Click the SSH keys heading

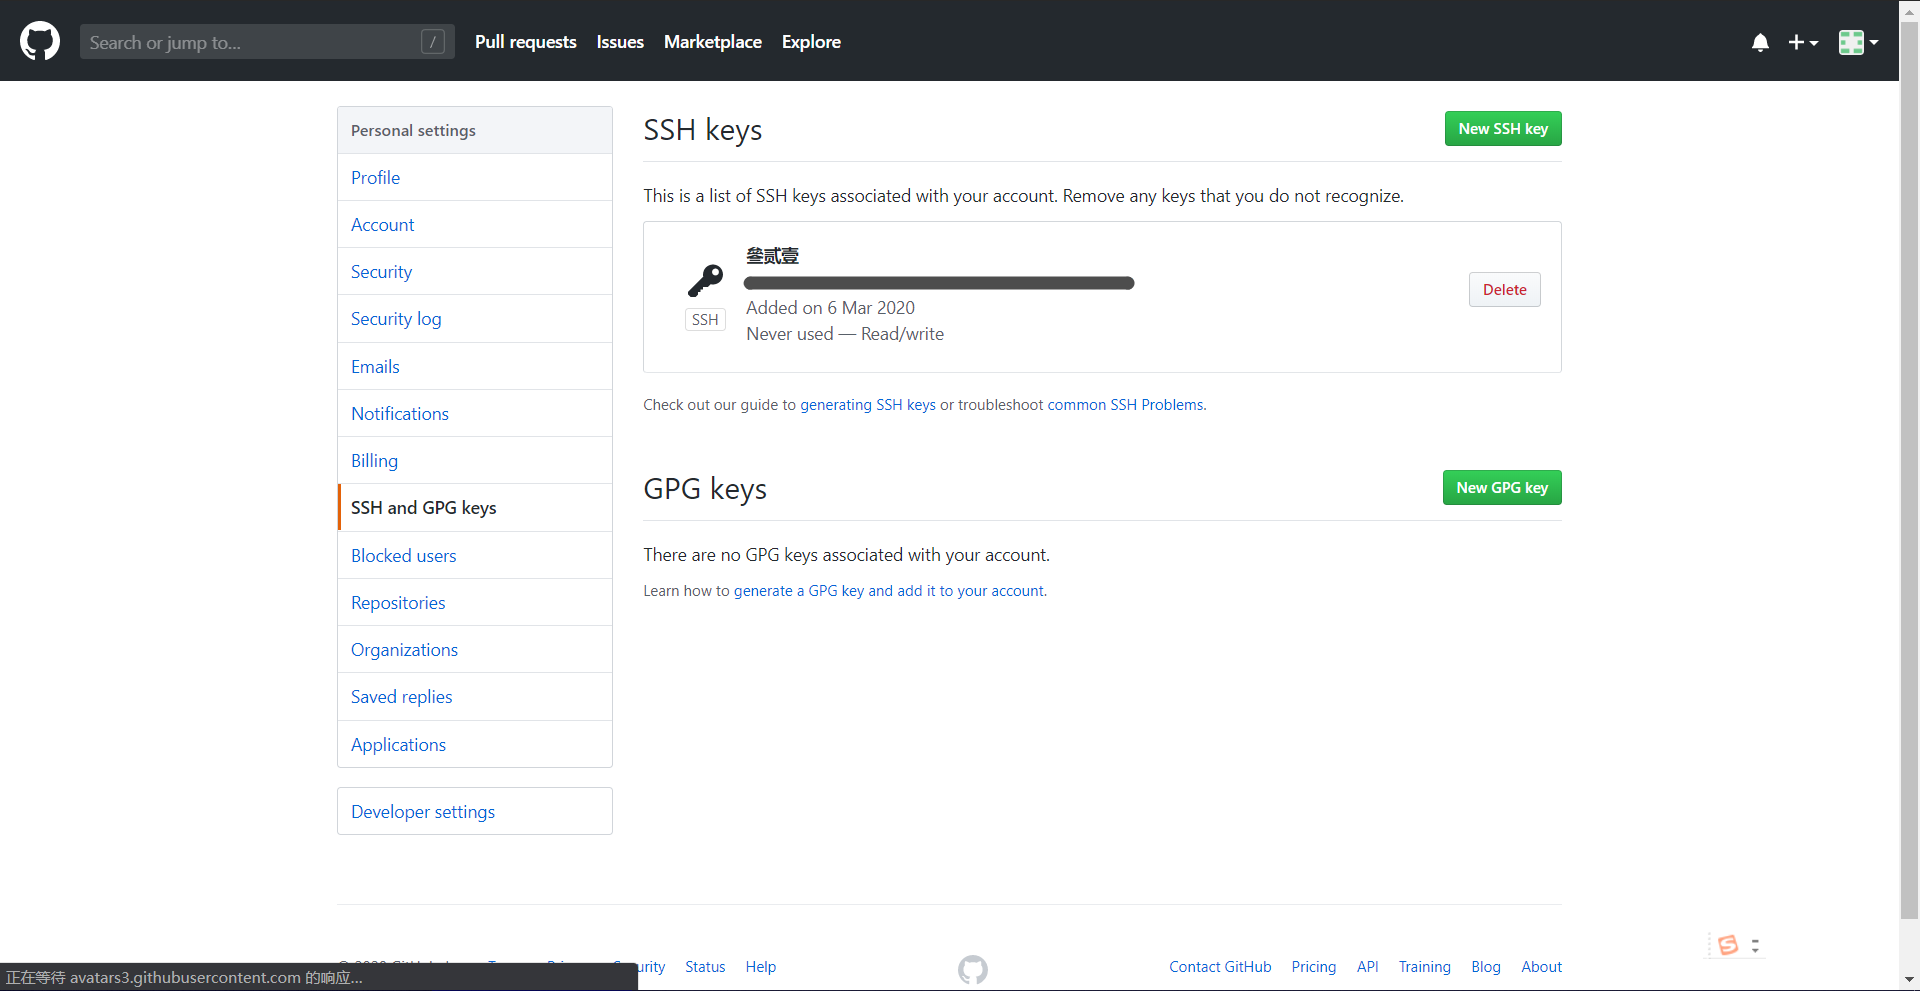[x=703, y=130]
